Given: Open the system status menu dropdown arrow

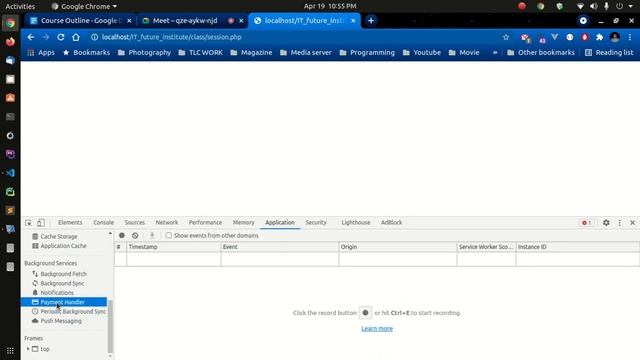Looking at the screenshot, I should click(631, 6).
